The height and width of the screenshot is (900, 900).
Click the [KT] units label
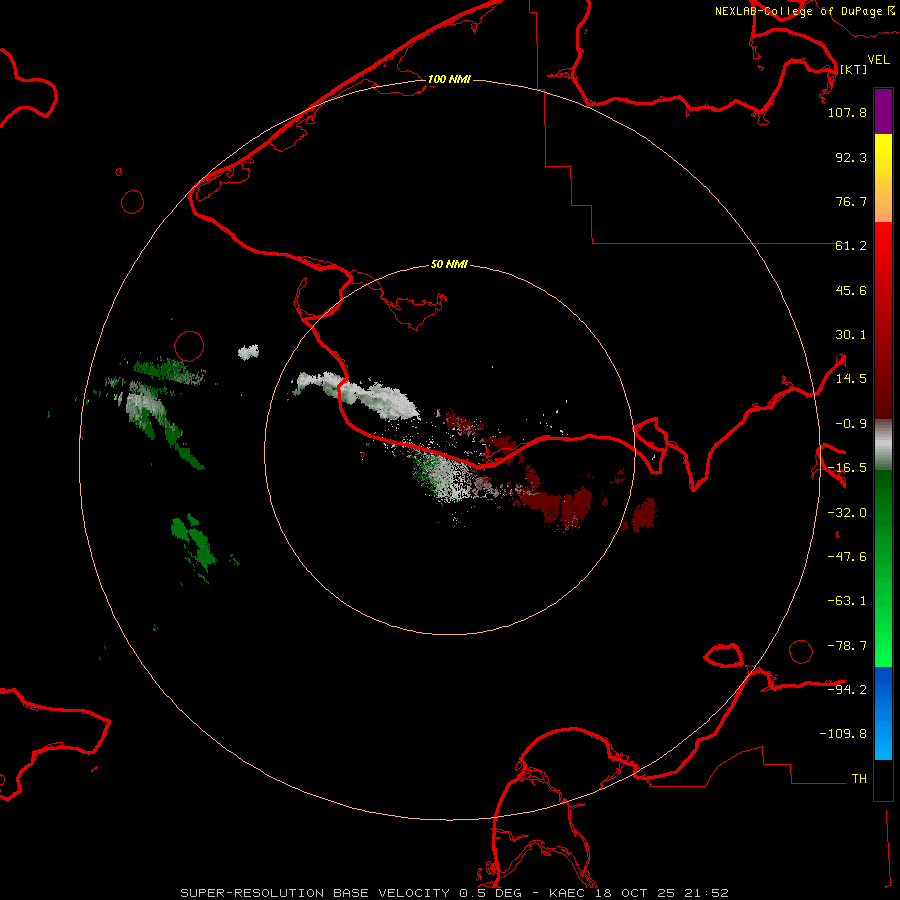tap(854, 69)
